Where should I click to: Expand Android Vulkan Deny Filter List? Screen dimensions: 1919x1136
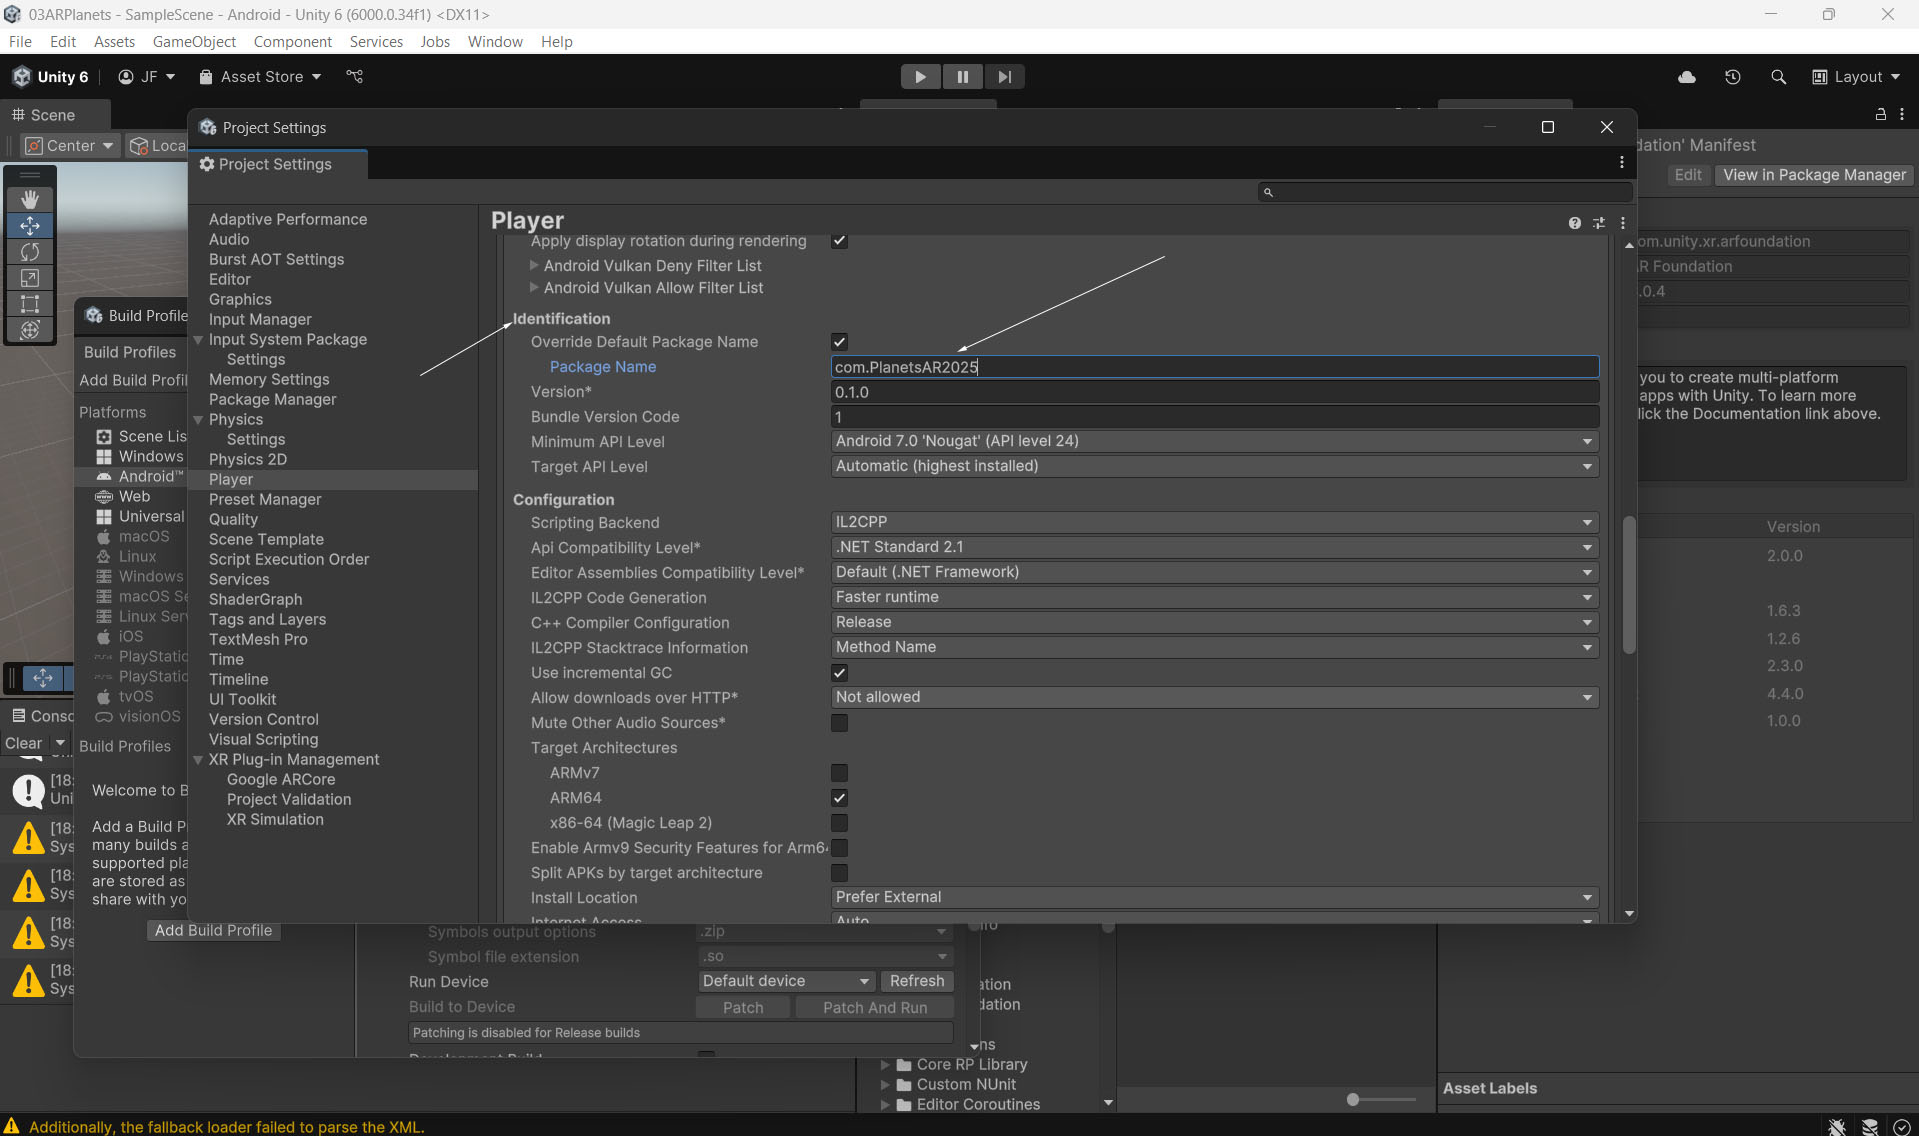[x=534, y=266]
